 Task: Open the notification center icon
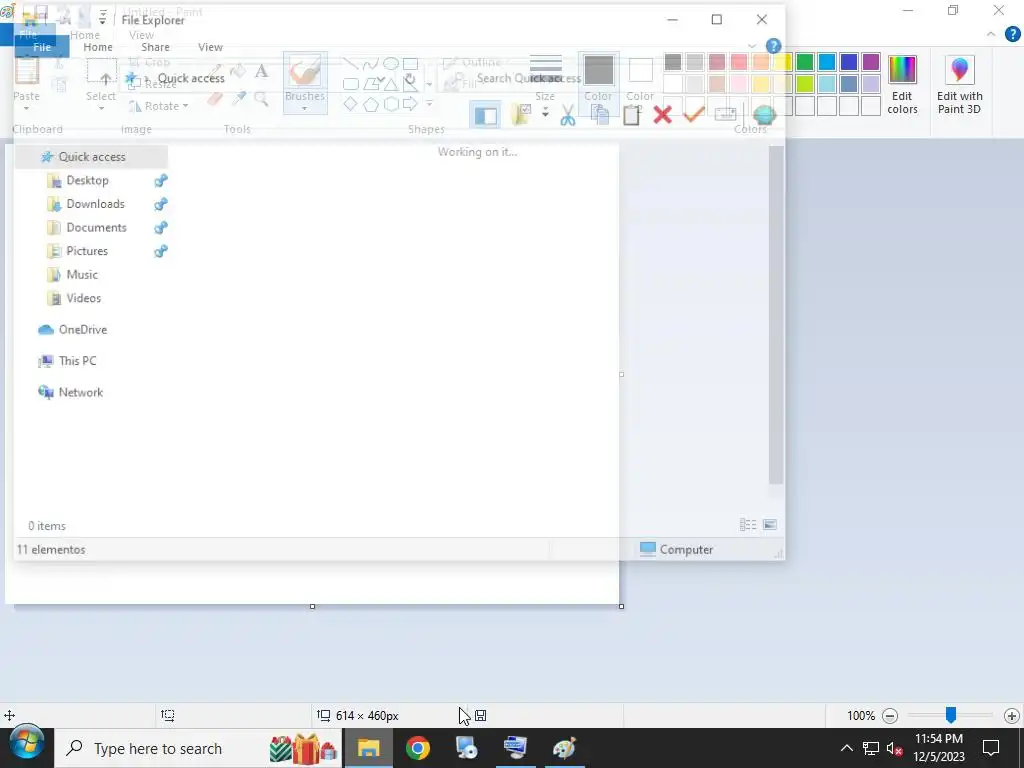click(991, 748)
